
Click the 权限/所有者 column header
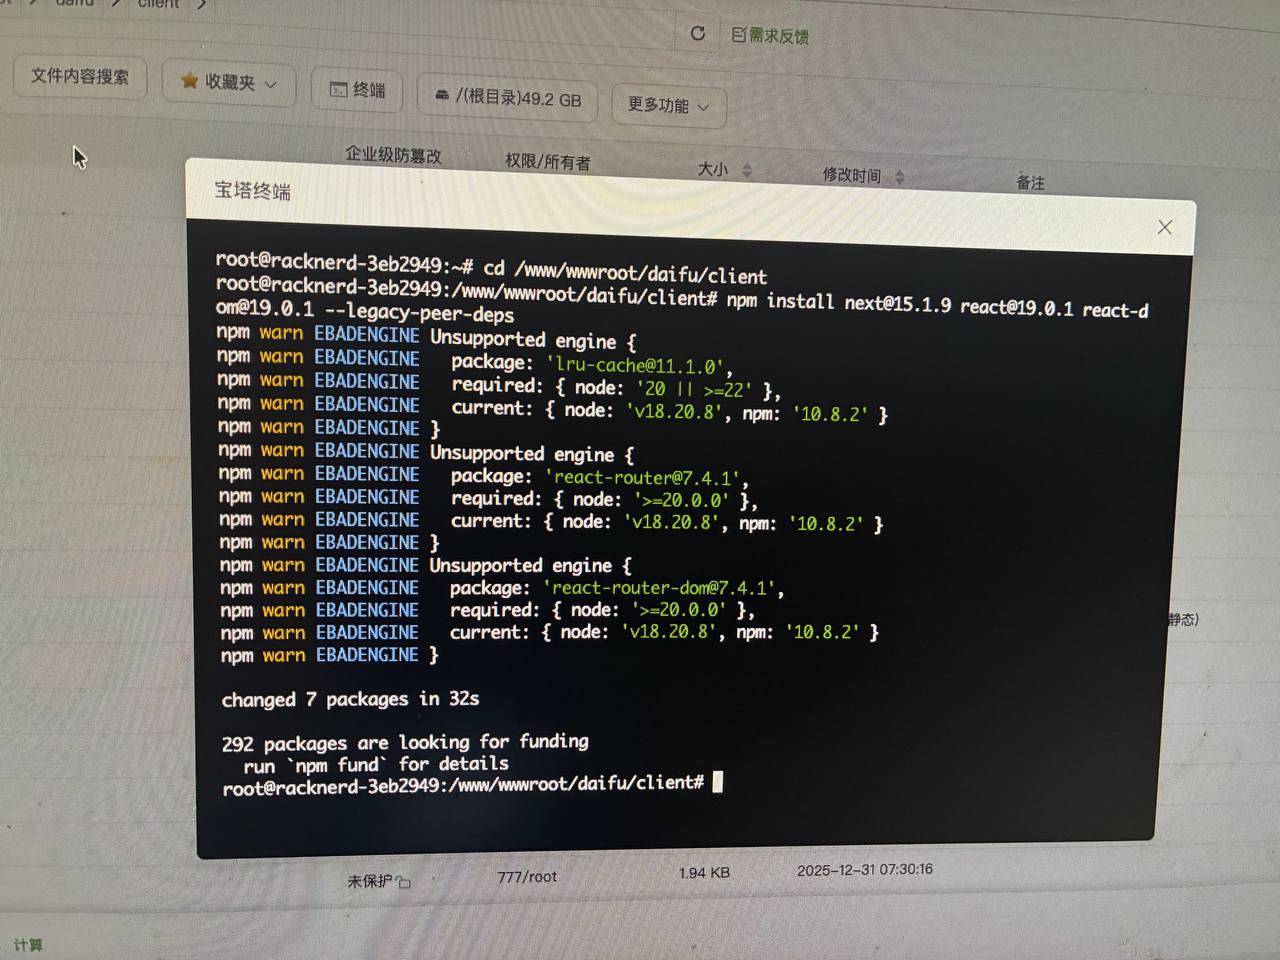tap(547, 161)
